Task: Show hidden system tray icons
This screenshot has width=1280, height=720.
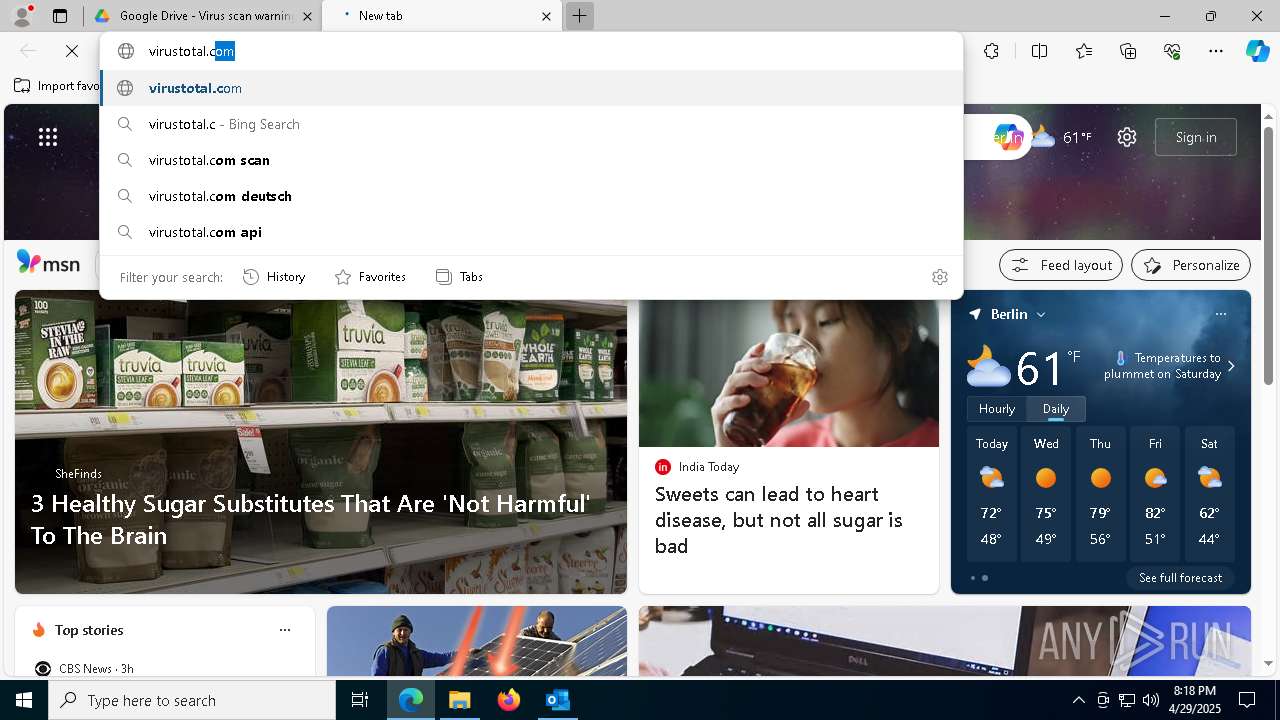Action: click(1078, 700)
